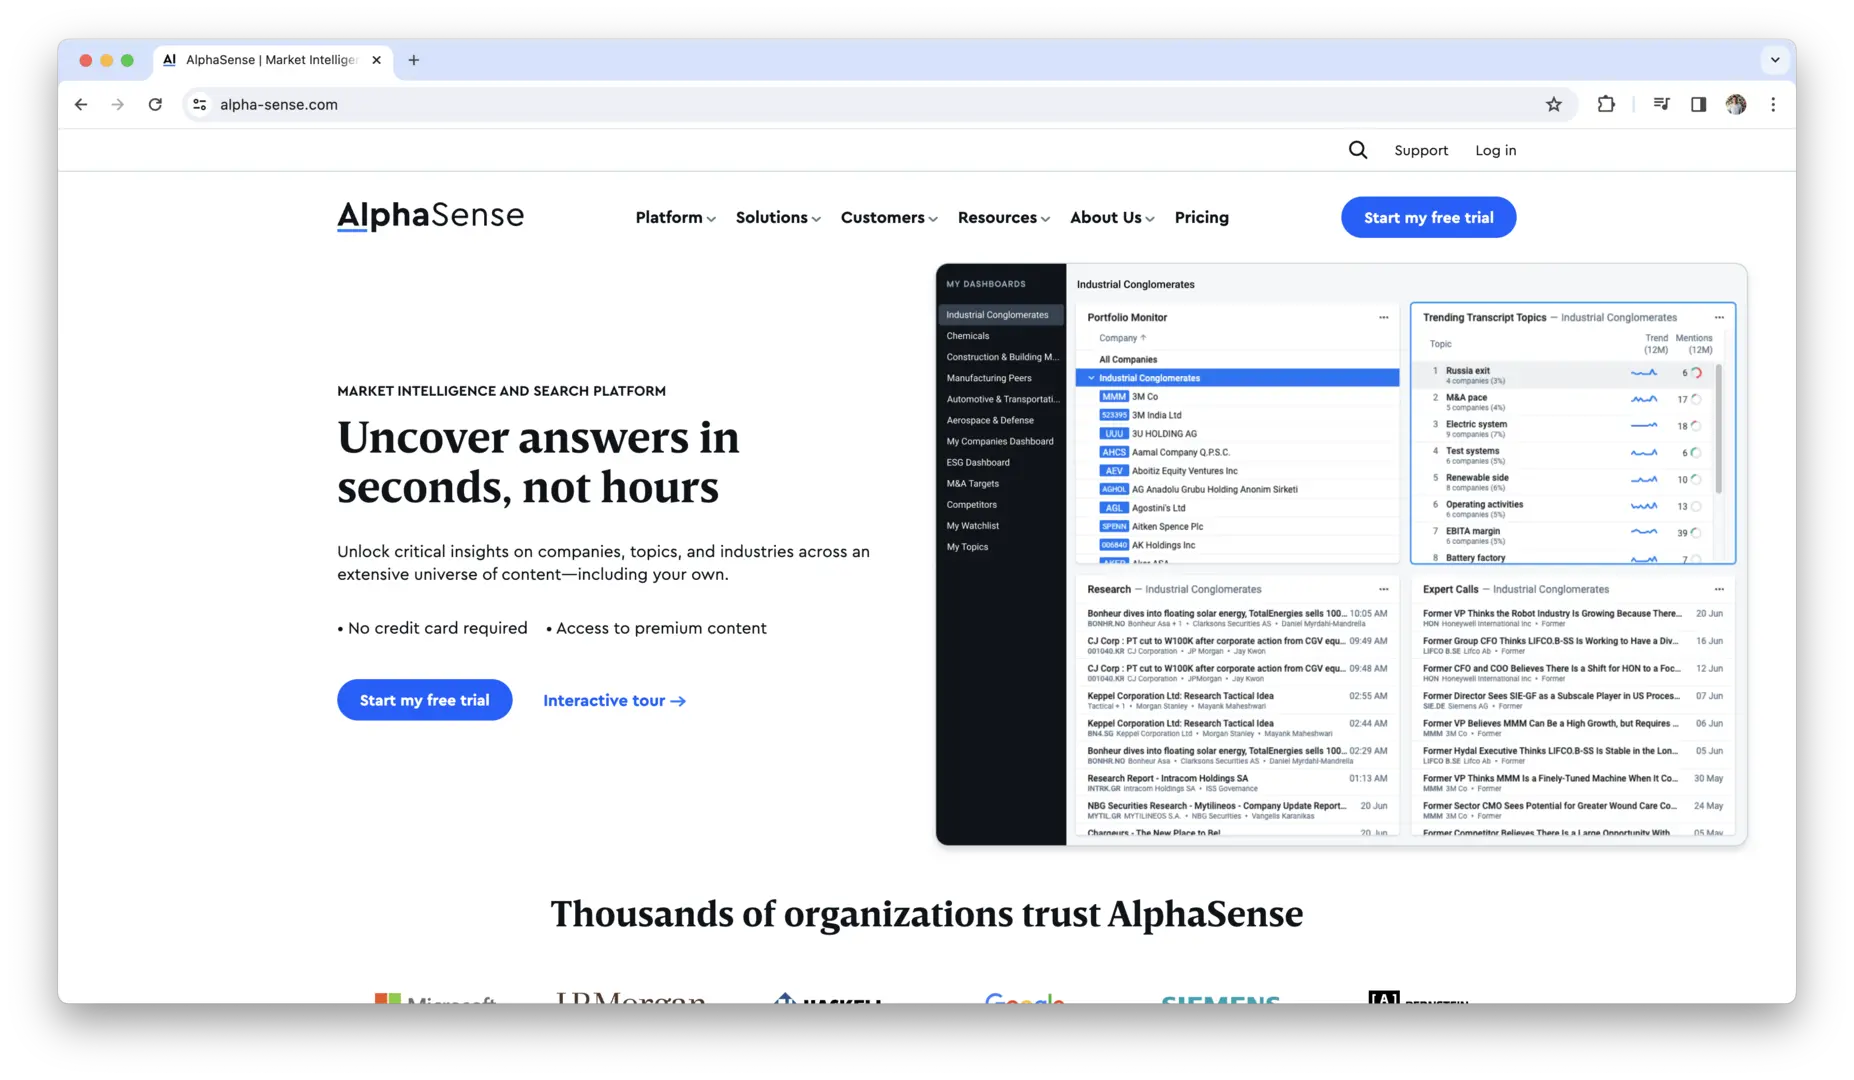Click the tab search chevron in tab strip
Image resolution: width=1854 pixels, height=1080 pixels.
(1775, 60)
